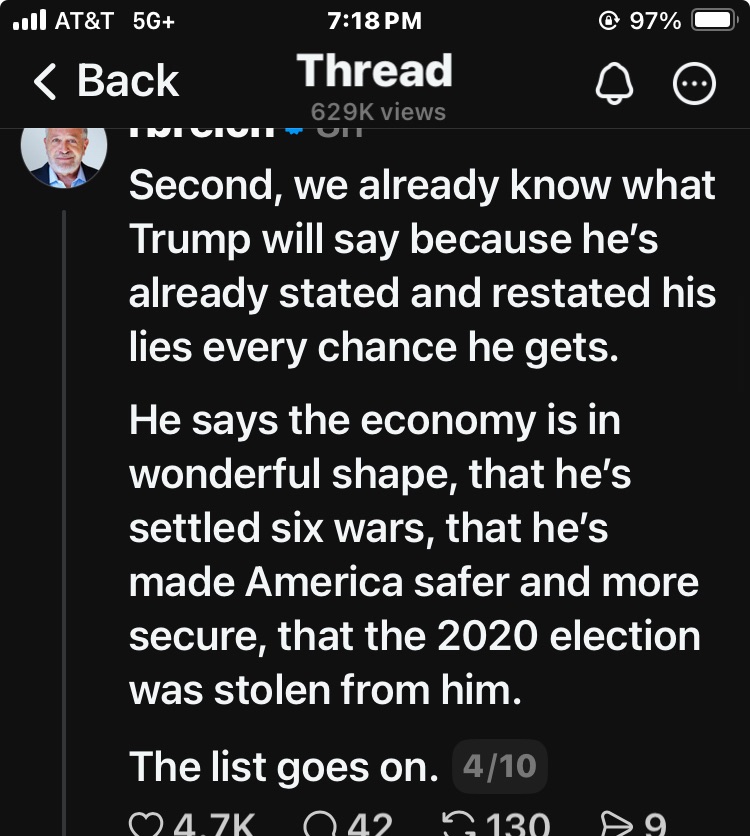
Task: Tap the Thread title in header
Action: pos(375,71)
